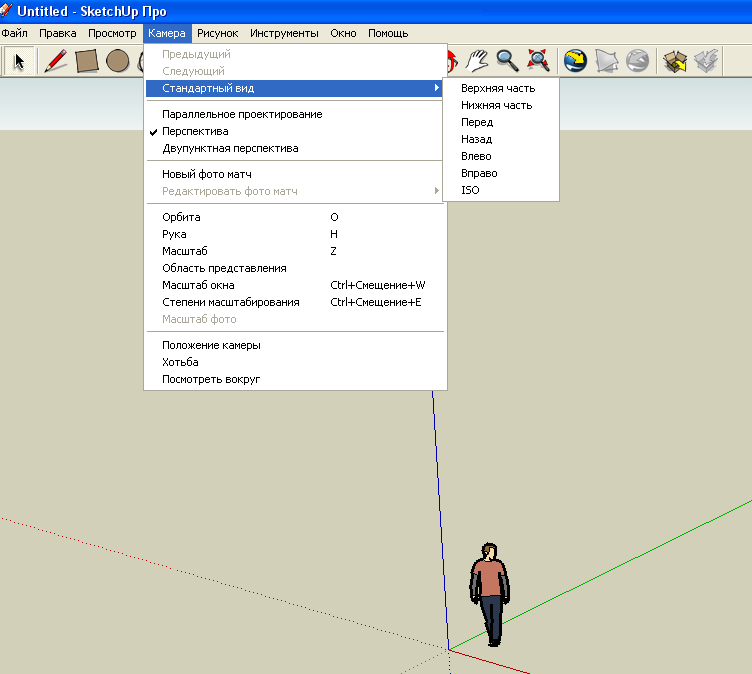Select the arrow Select tool
This screenshot has width=752, height=674.
[x=19, y=61]
